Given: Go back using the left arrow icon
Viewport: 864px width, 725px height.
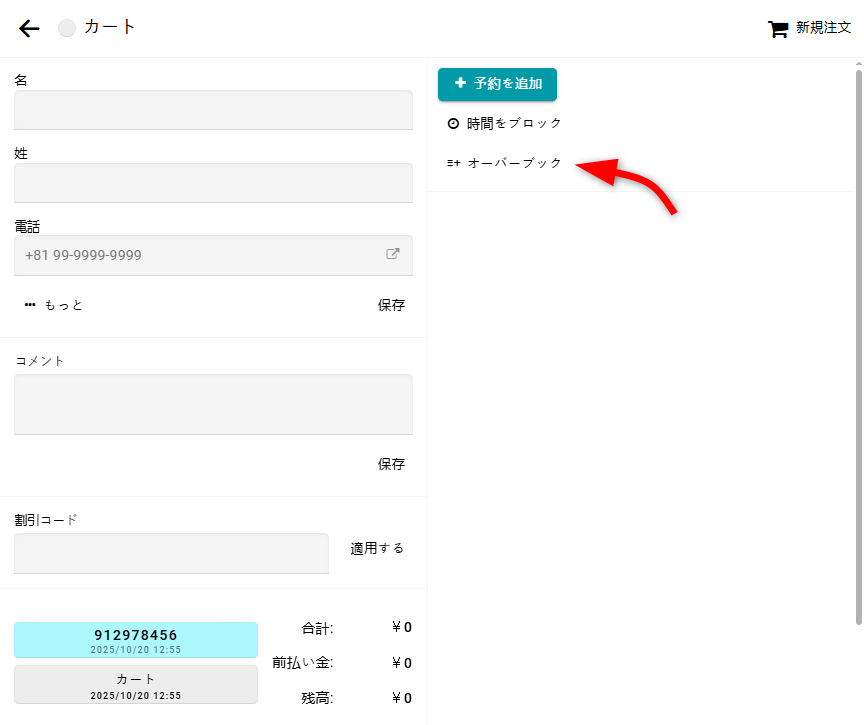Looking at the screenshot, I should (29, 28).
